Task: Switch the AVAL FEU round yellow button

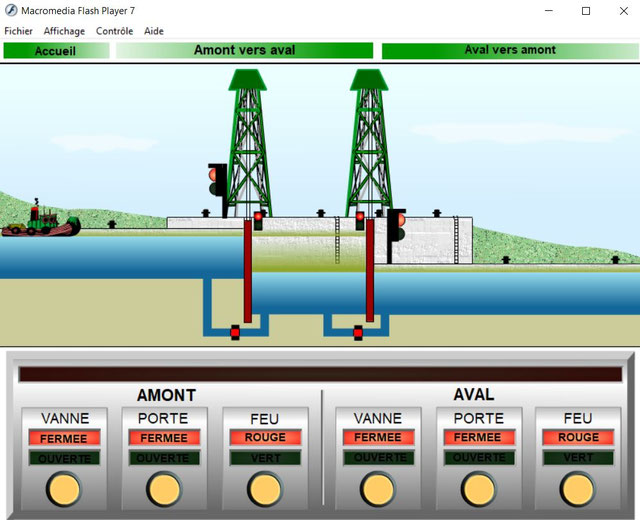Action: pyautogui.click(x=578, y=489)
